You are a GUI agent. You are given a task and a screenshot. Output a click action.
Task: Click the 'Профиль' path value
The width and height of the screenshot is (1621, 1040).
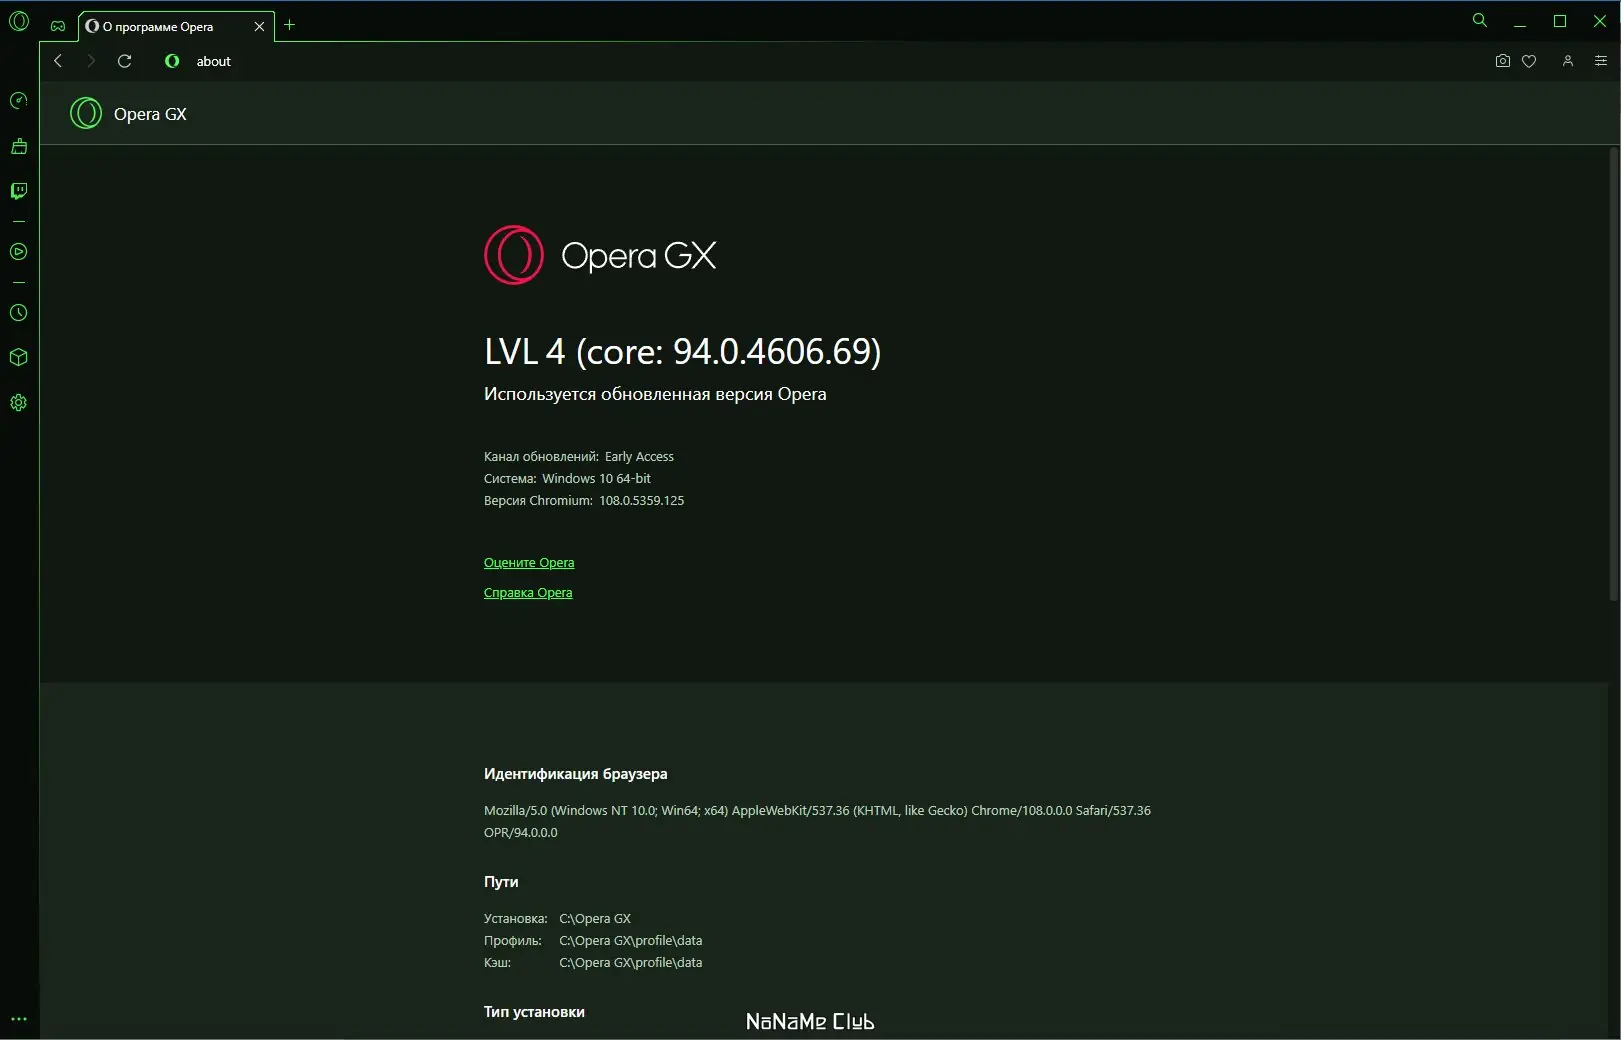coord(631,941)
